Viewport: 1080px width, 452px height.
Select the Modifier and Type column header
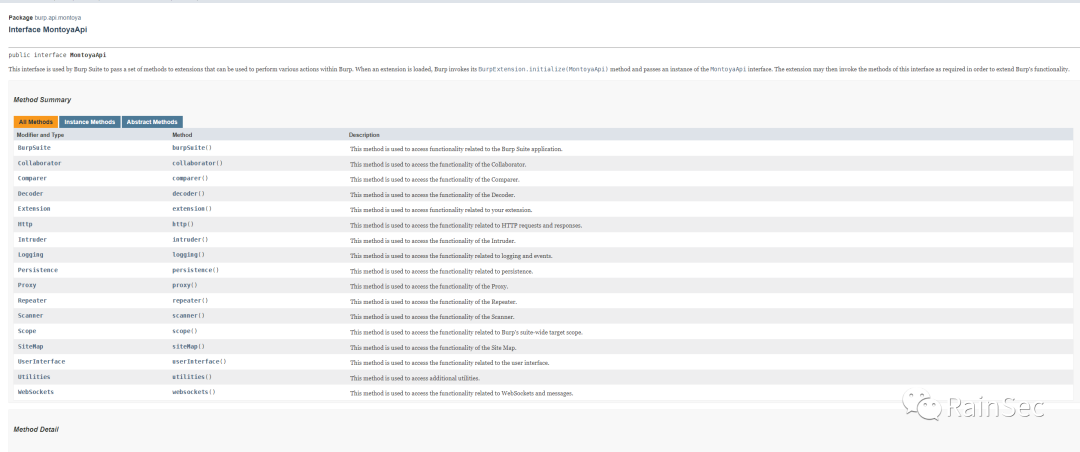click(40, 135)
